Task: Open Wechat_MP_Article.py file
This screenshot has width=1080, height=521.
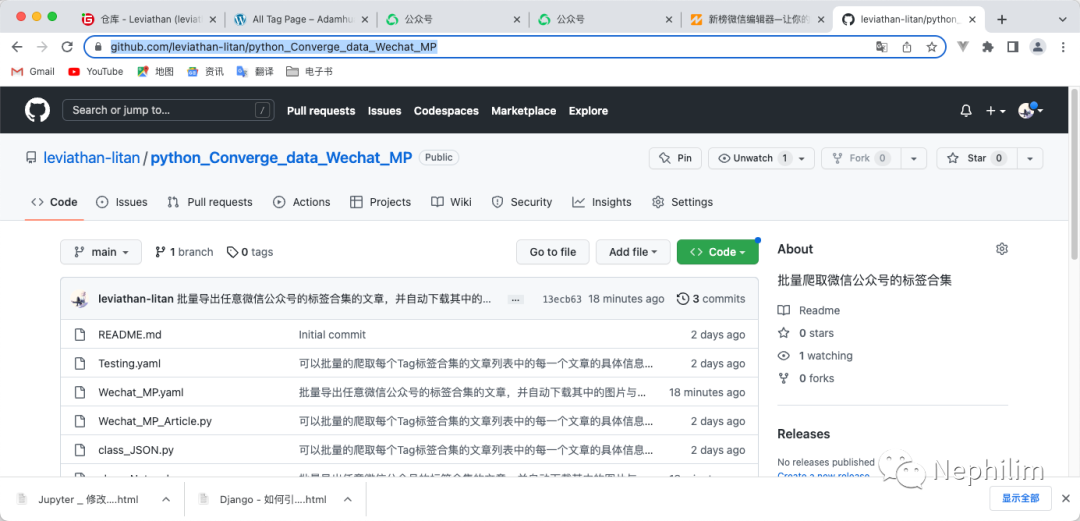Action: [155, 421]
